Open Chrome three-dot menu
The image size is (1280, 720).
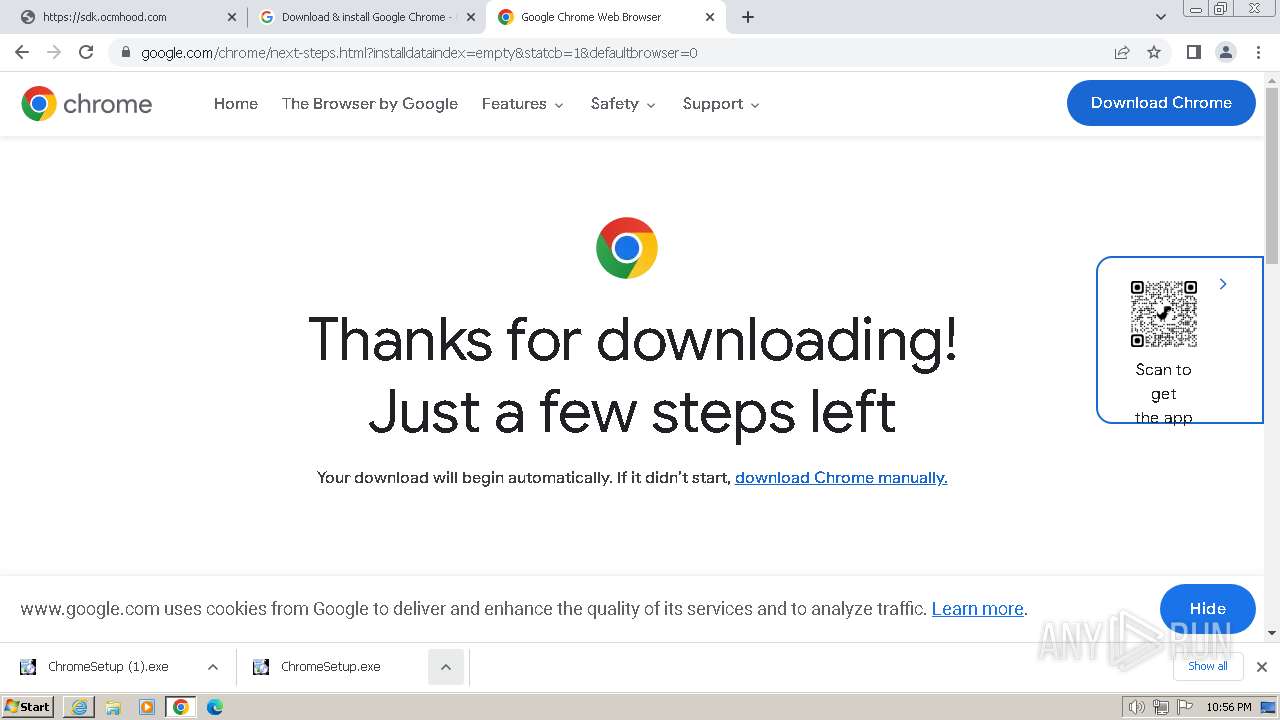(x=1258, y=52)
